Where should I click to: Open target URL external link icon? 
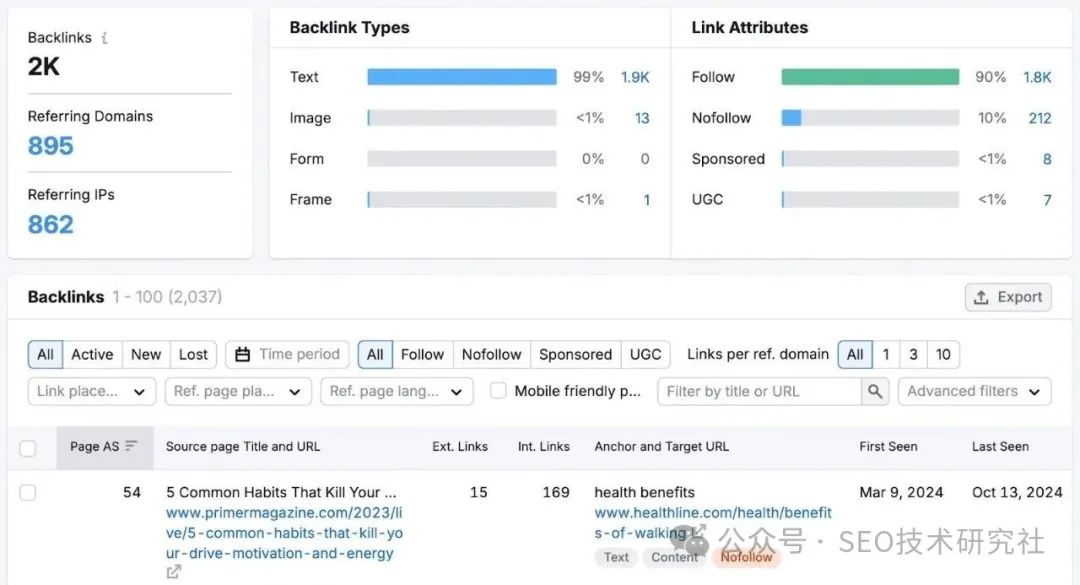tap(698, 531)
